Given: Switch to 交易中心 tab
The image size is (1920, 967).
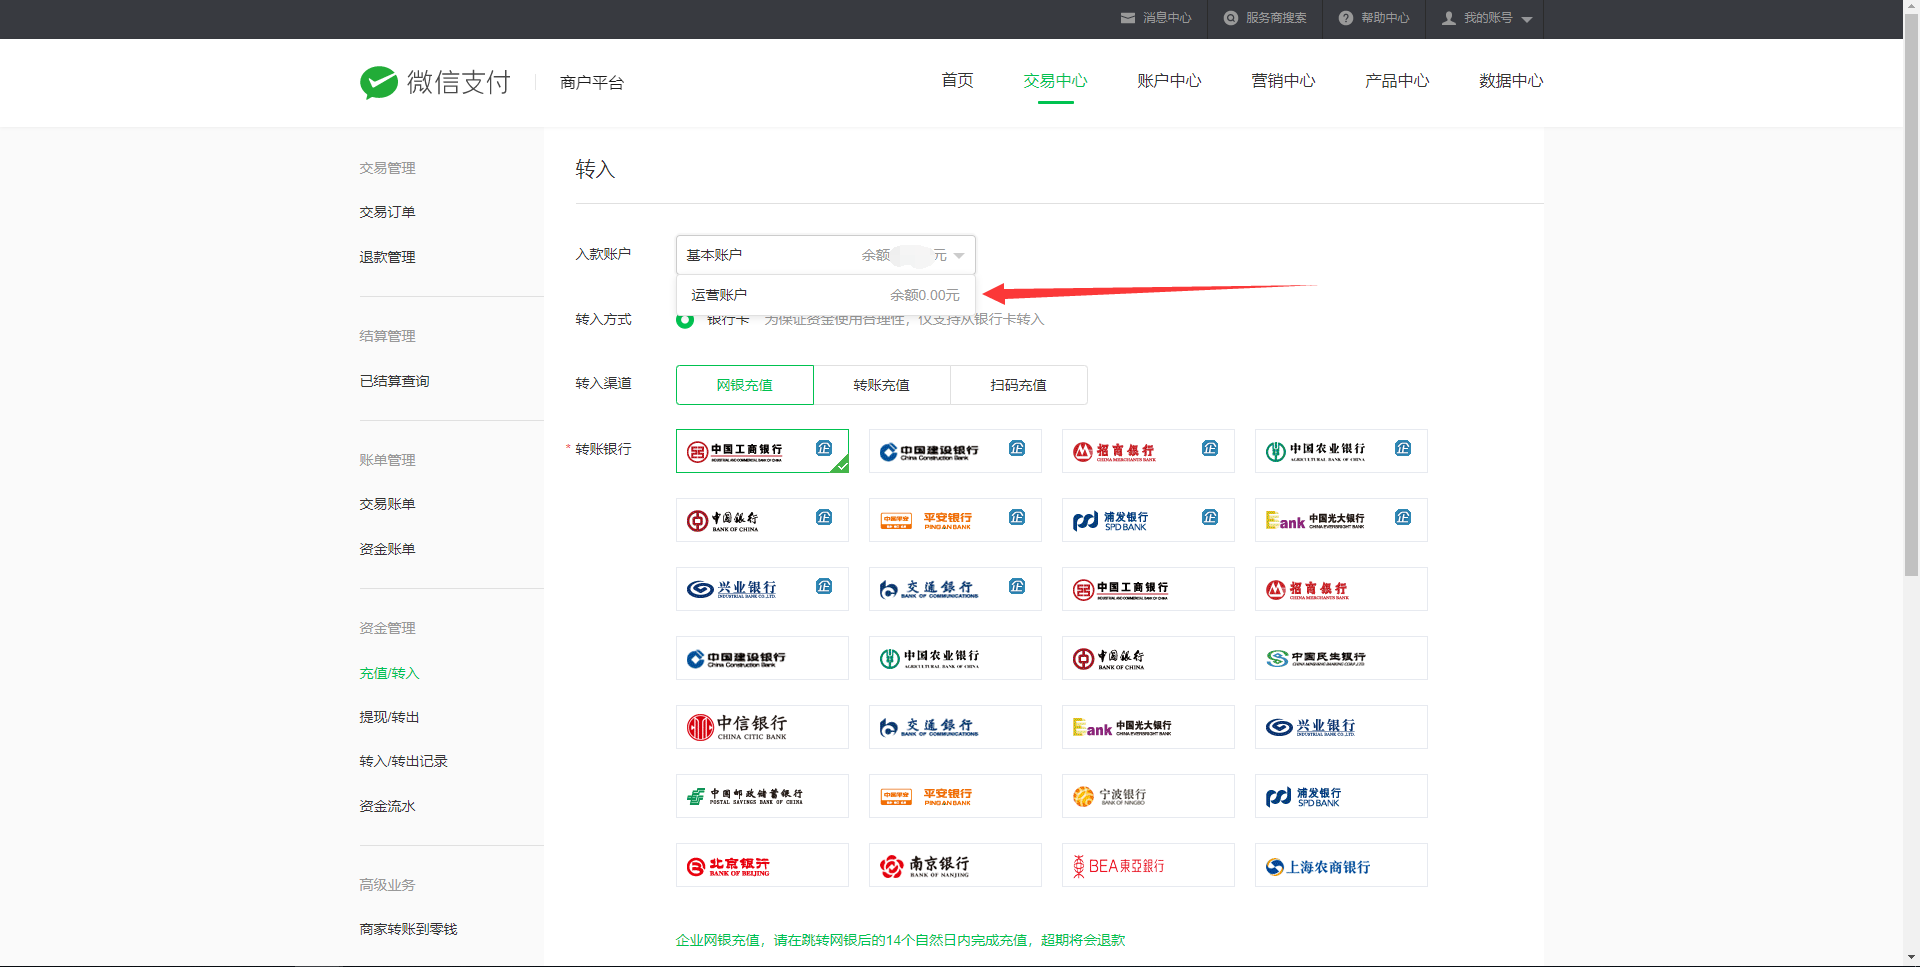Looking at the screenshot, I should point(1055,81).
